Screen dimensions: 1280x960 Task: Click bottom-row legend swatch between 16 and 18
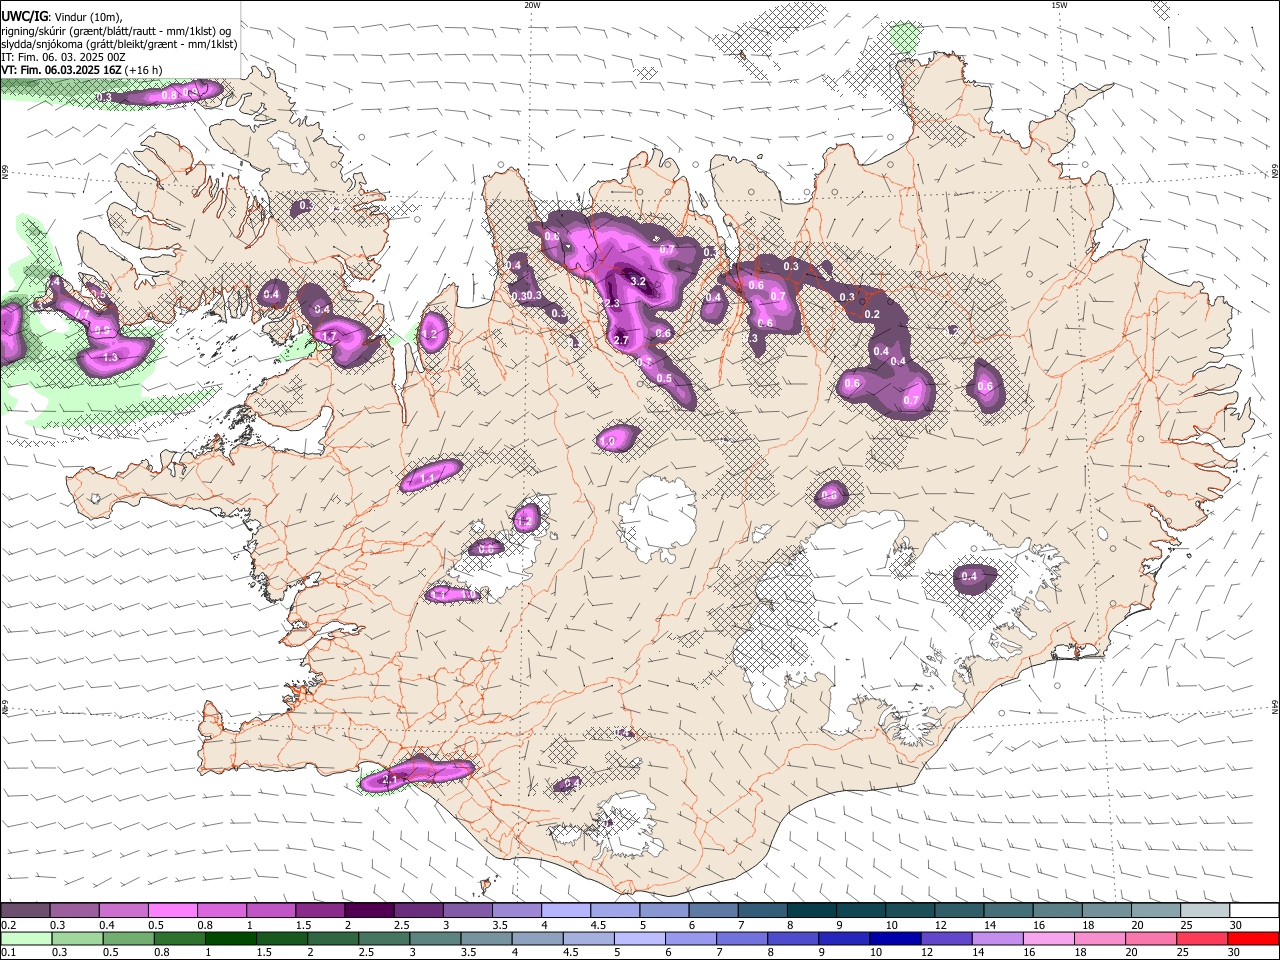[x=1047, y=939]
